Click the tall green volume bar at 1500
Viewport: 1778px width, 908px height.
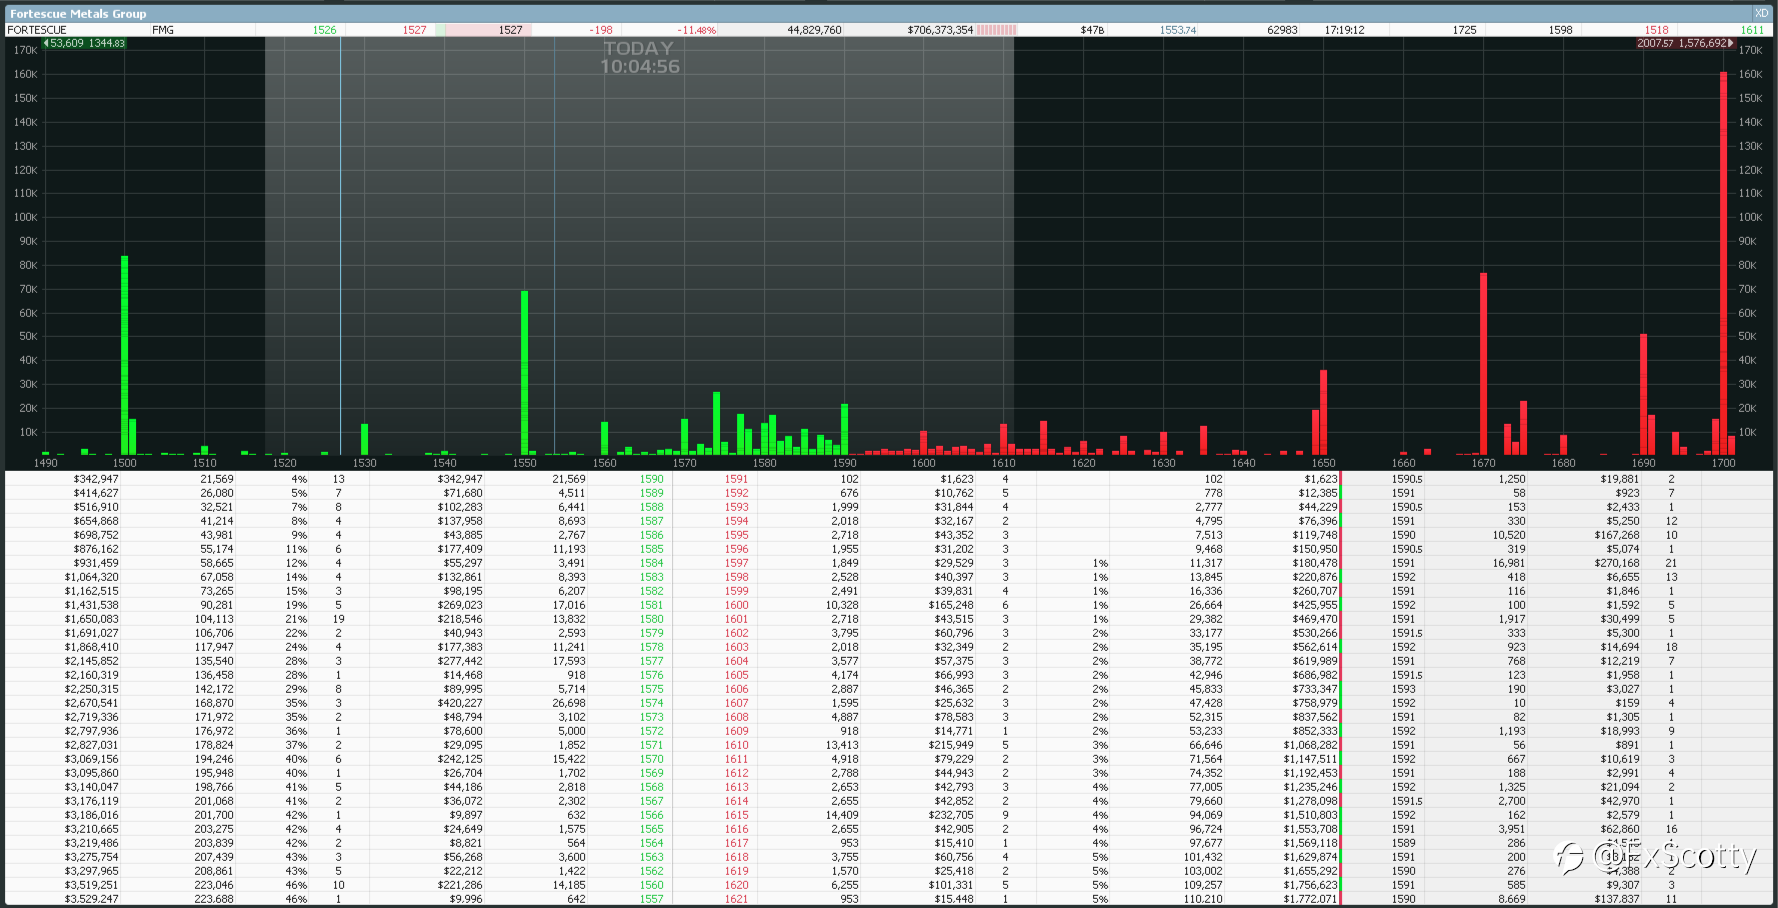[124, 355]
